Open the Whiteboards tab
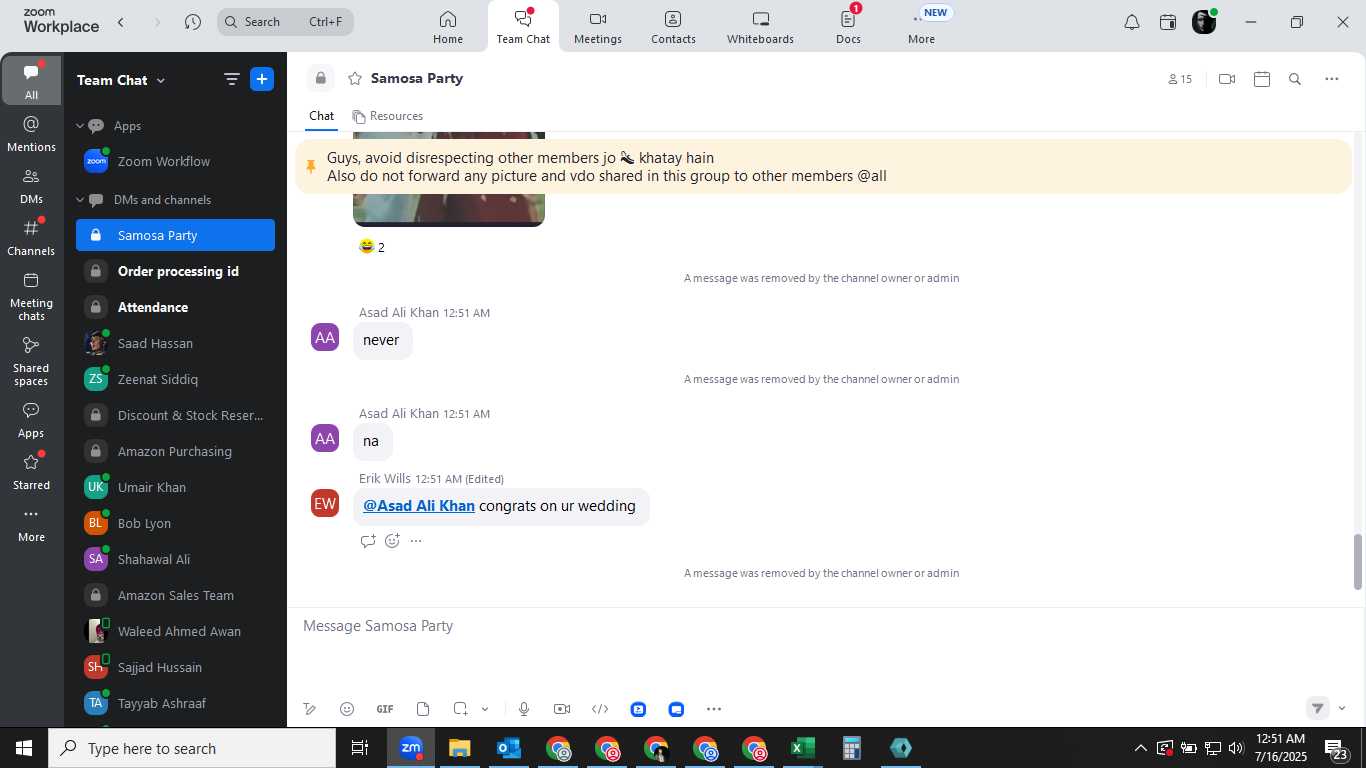Viewport: 1366px width, 768px height. [760, 27]
